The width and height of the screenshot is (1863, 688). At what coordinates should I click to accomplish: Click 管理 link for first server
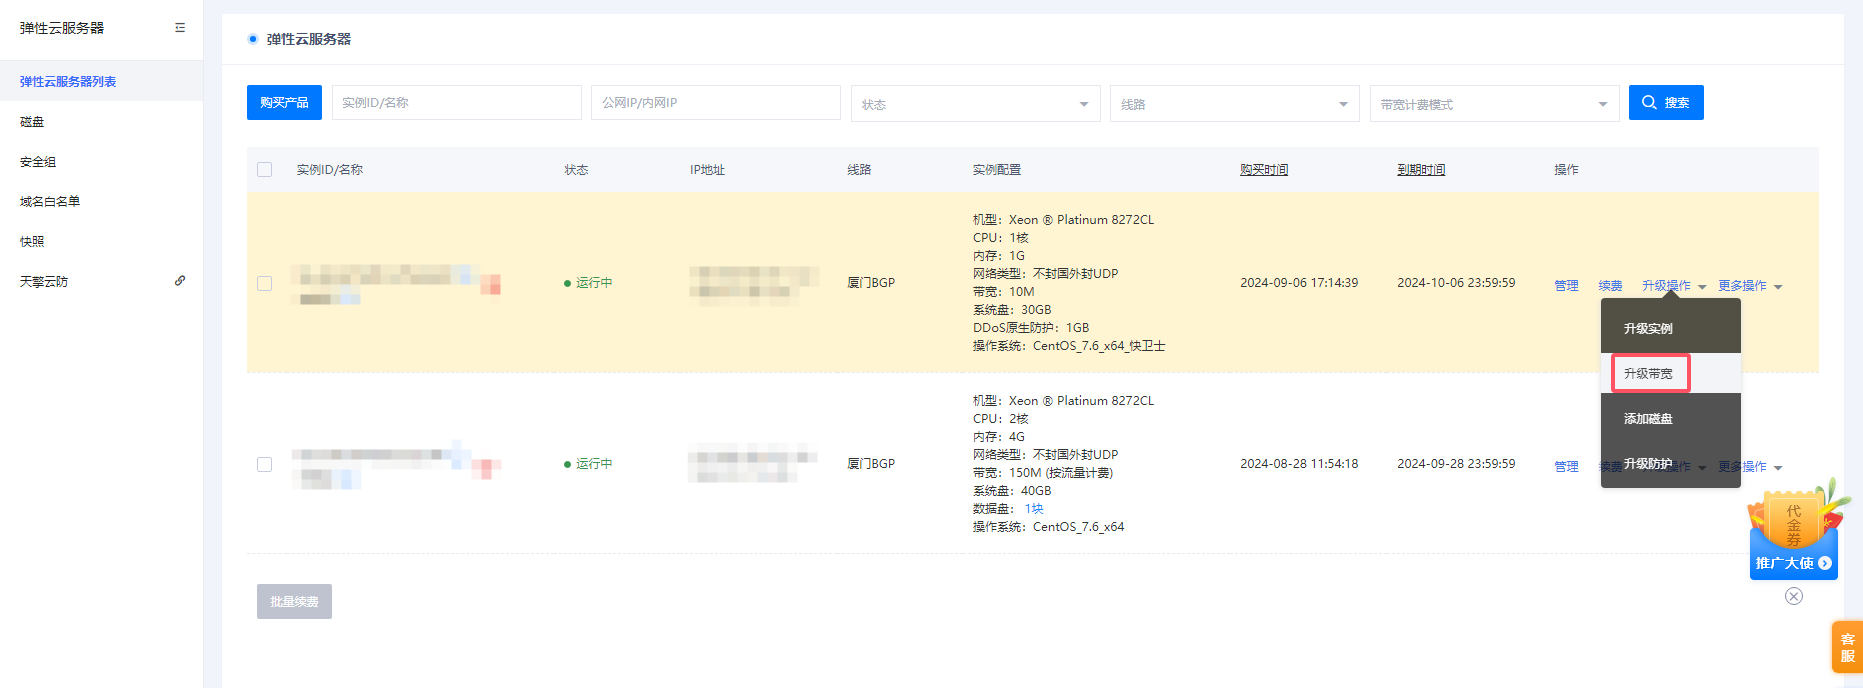click(1566, 286)
